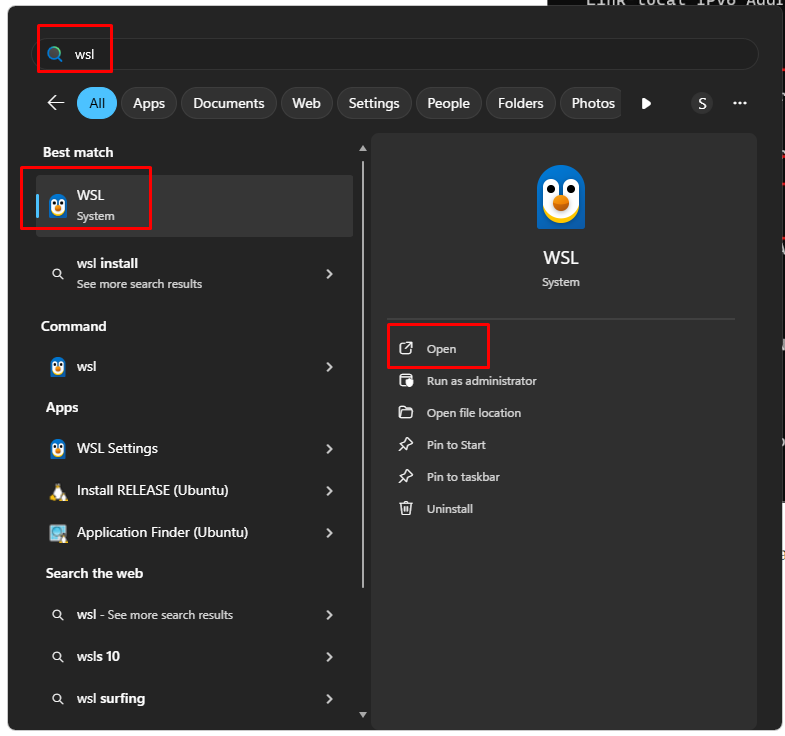785x736 pixels.
Task: Click the search magnifier icon in search box
Action: pyautogui.click(x=55, y=54)
